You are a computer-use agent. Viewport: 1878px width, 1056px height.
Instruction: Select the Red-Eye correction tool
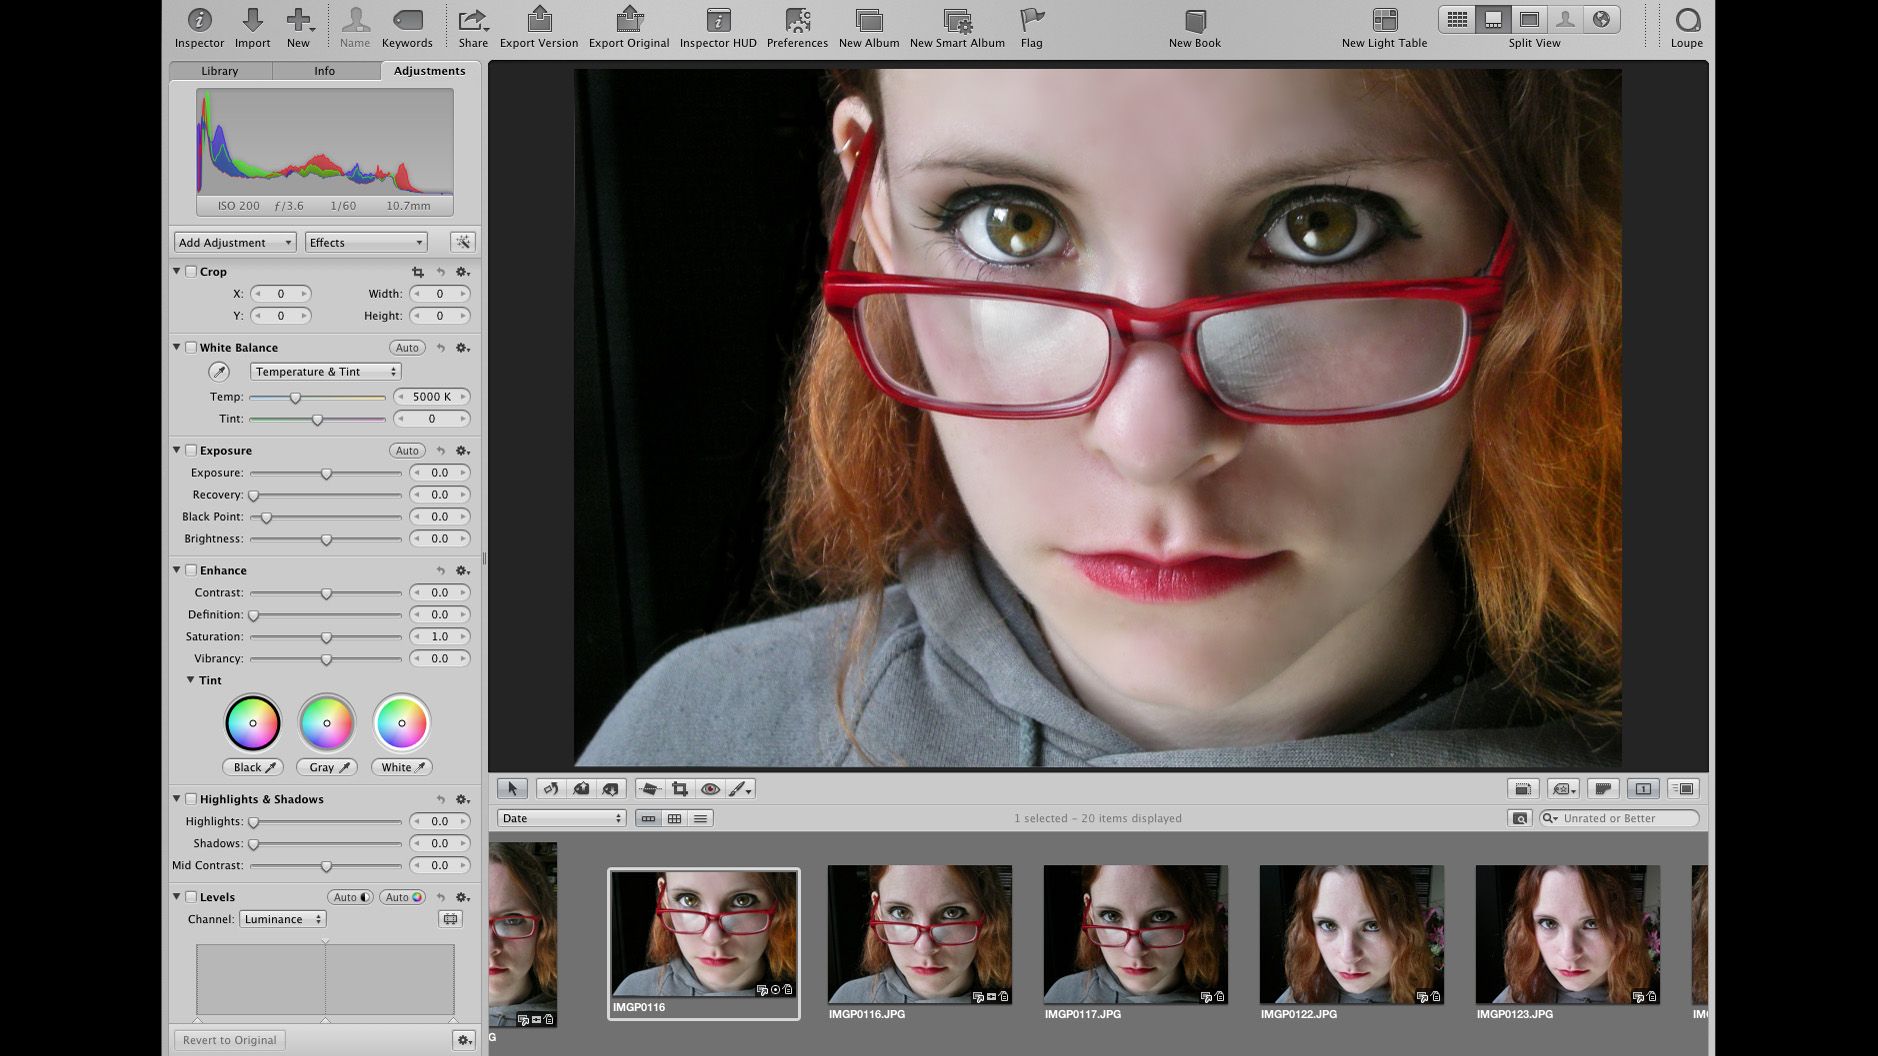[710, 789]
